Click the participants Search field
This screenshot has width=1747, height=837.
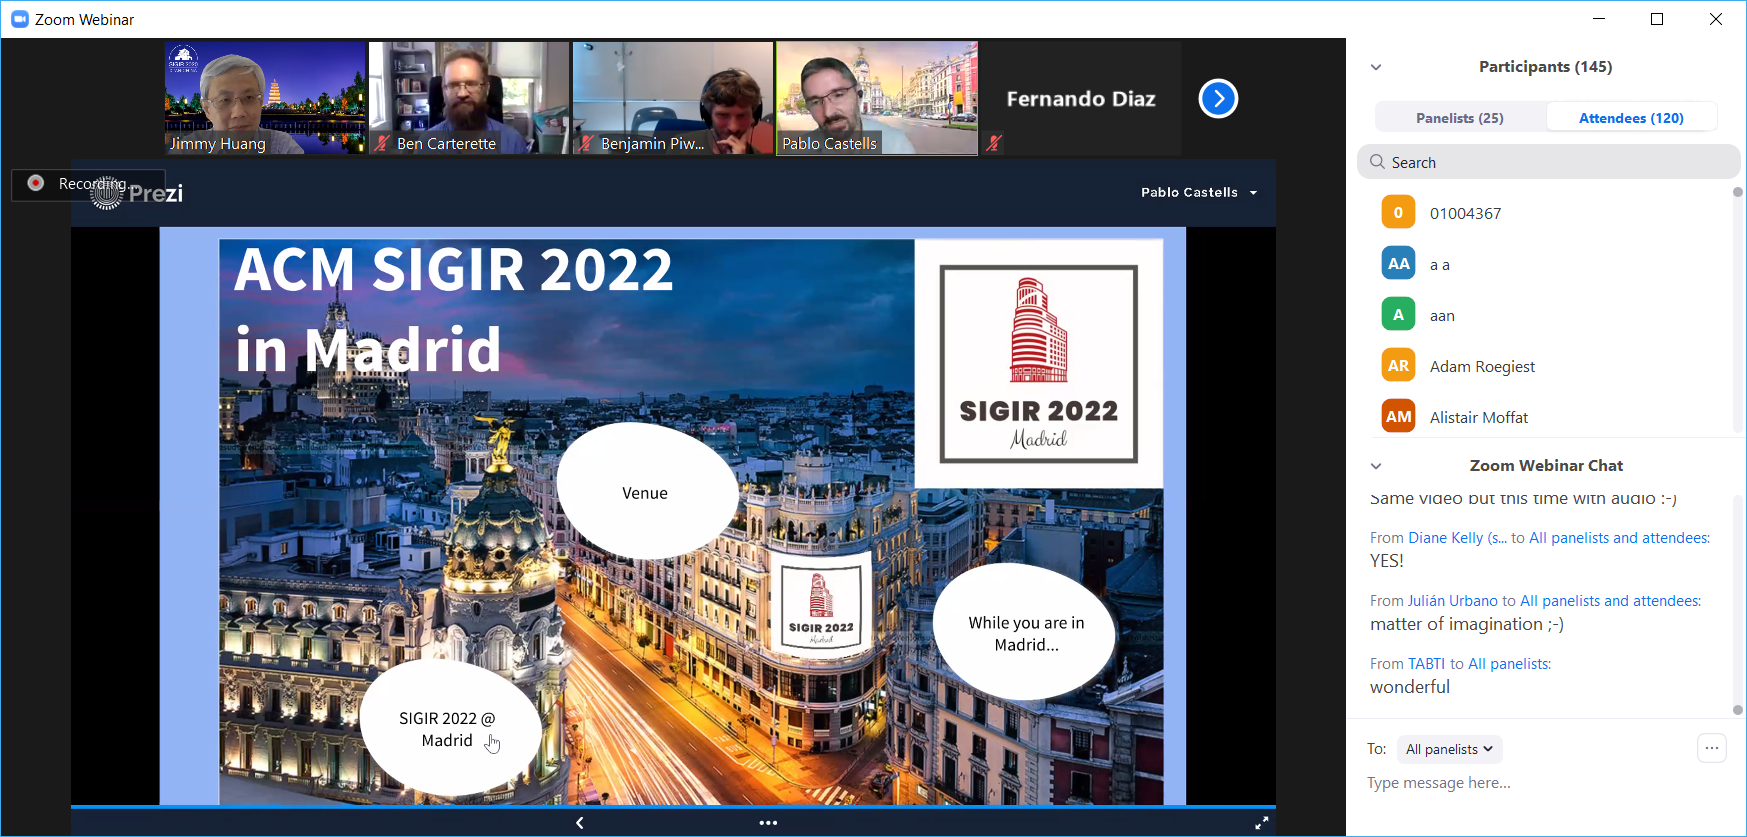point(1548,162)
